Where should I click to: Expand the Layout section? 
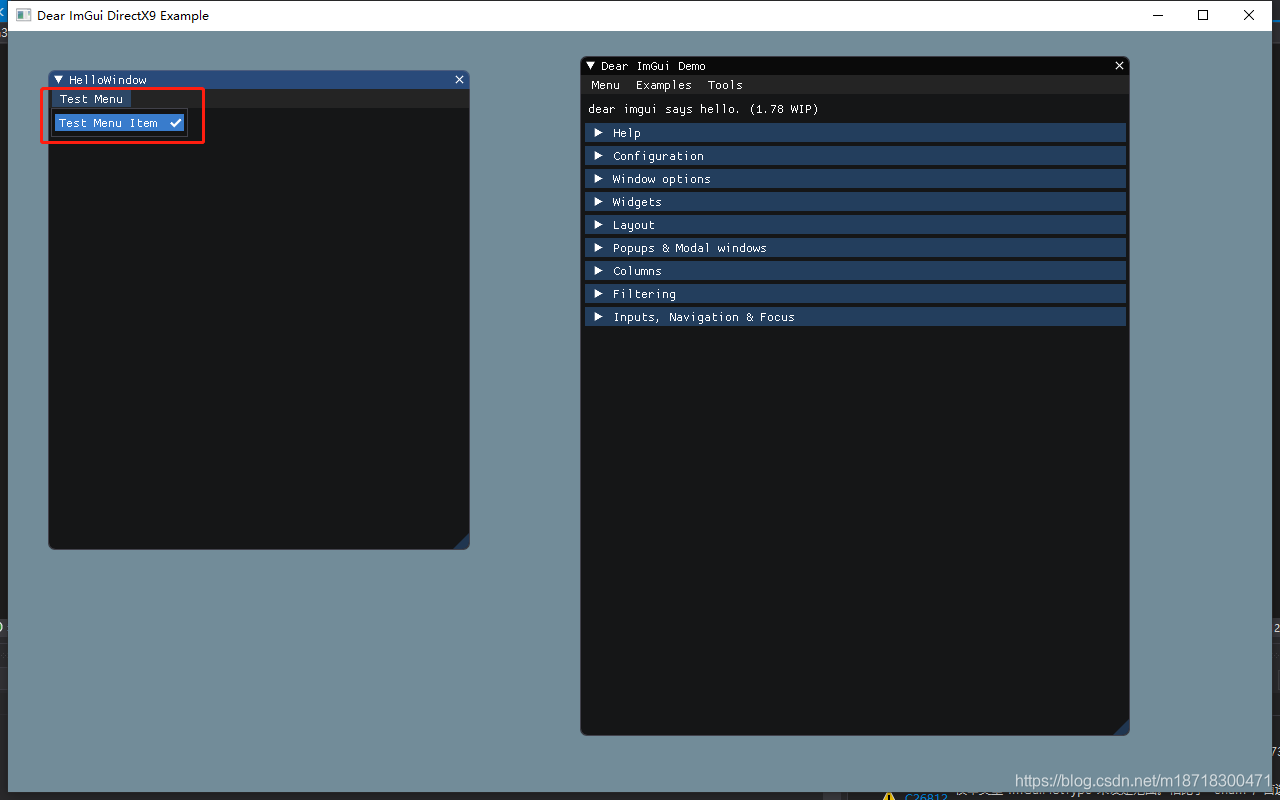click(855, 225)
